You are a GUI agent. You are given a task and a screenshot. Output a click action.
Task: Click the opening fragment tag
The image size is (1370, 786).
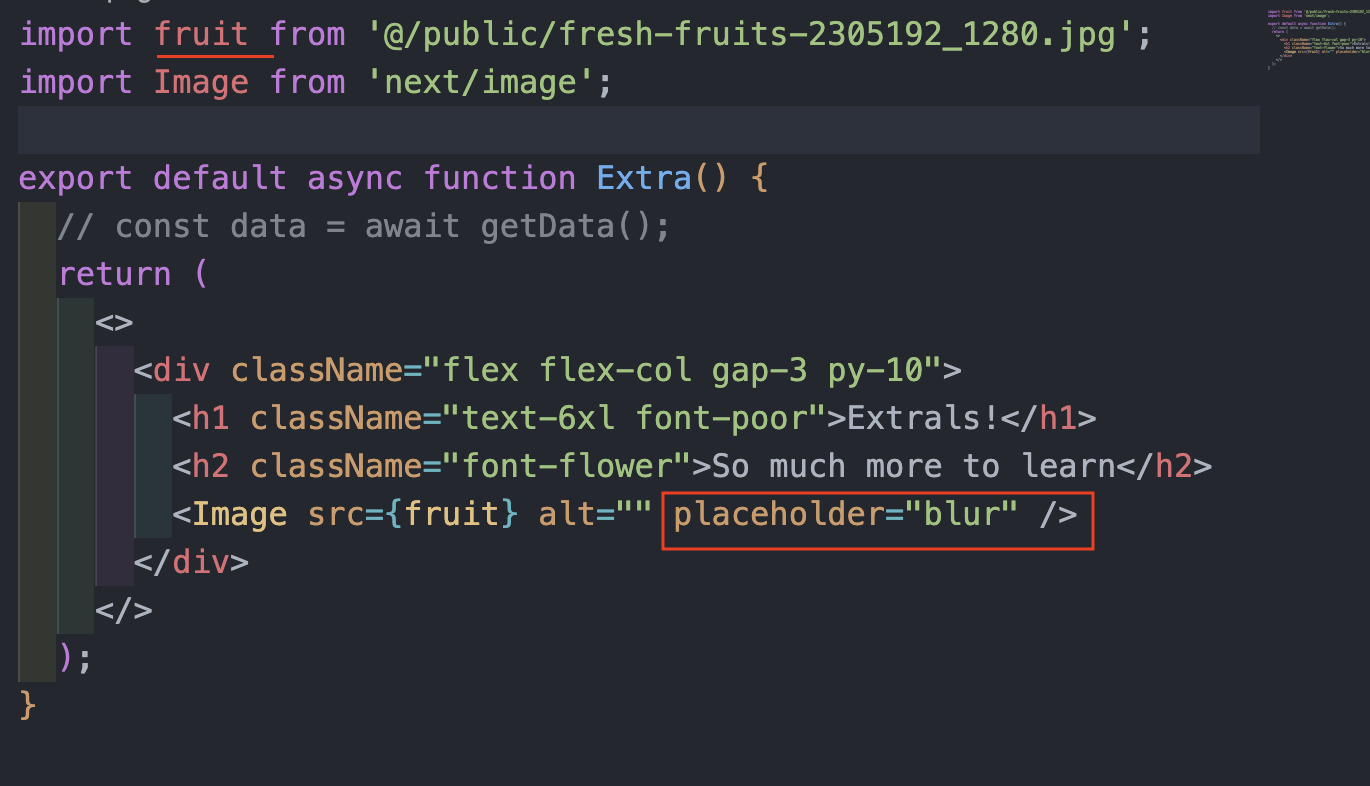114,322
